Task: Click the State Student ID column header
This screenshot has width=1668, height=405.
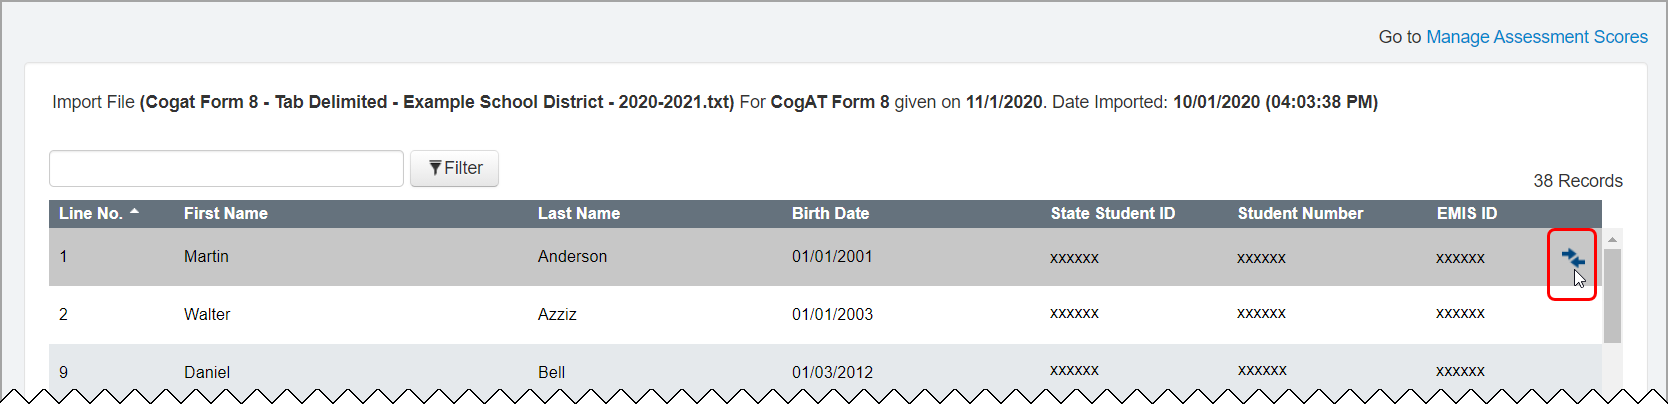Action: tap(1112, 213)
